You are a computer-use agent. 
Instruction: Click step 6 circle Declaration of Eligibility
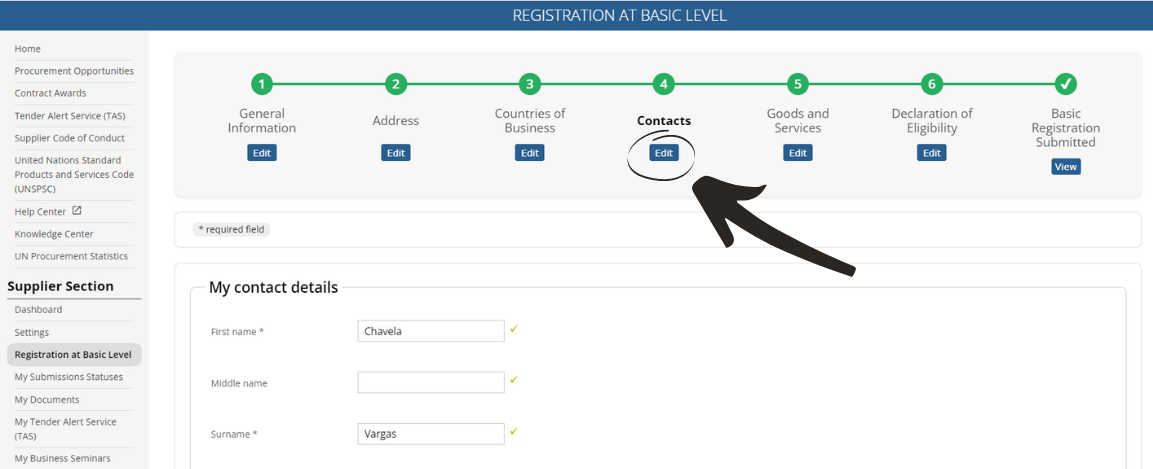[x=932, y=85]
